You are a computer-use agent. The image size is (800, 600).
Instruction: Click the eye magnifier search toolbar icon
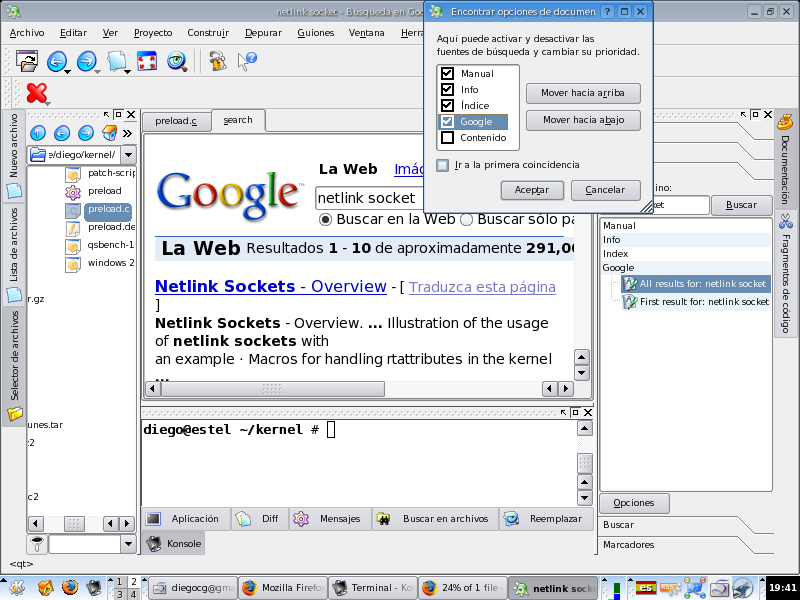click(x=177, y=62)
